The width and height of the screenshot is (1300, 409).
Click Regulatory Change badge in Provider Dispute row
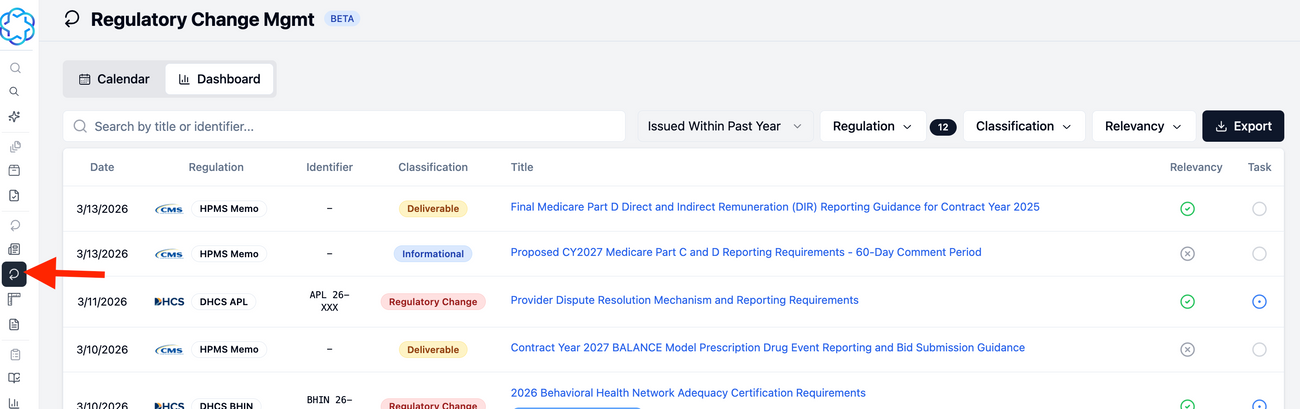(433, 301)
